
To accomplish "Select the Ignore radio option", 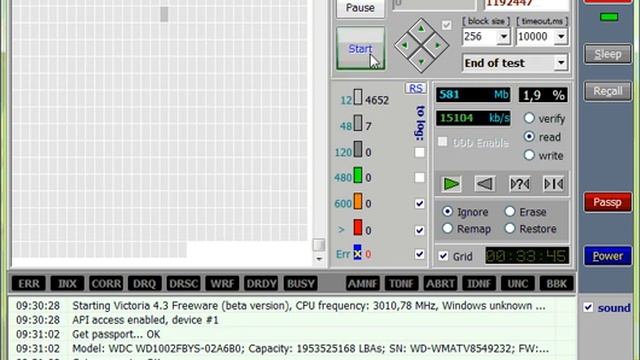I will [x=447, y=211].
